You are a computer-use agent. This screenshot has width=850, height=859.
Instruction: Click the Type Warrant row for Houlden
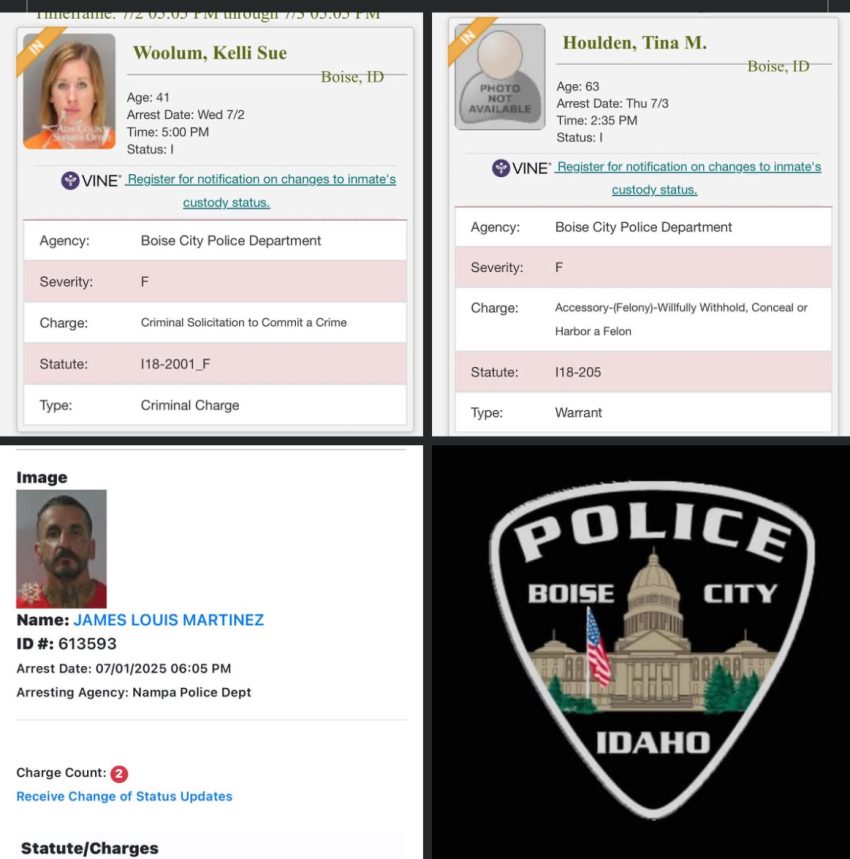pos(643,413)
